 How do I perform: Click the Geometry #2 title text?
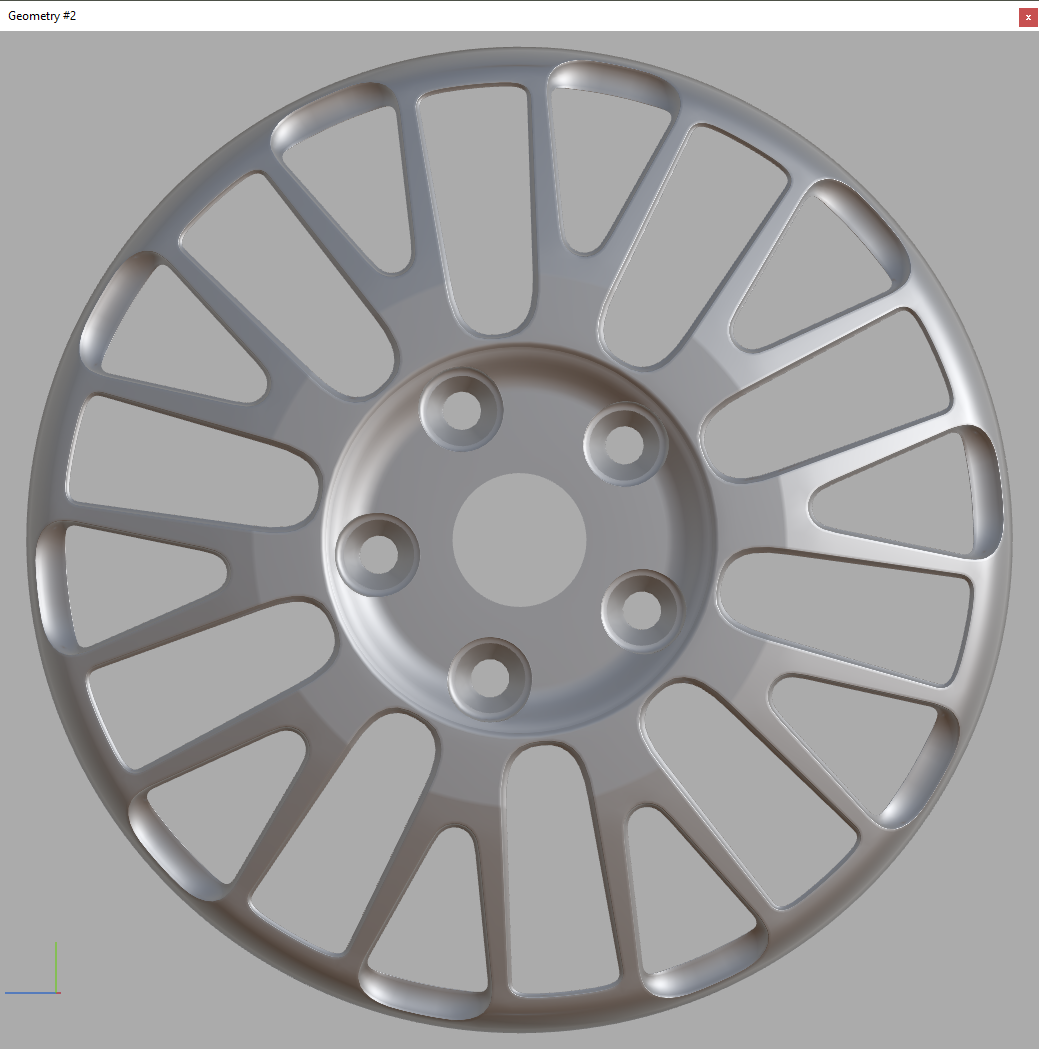point(42,16)
